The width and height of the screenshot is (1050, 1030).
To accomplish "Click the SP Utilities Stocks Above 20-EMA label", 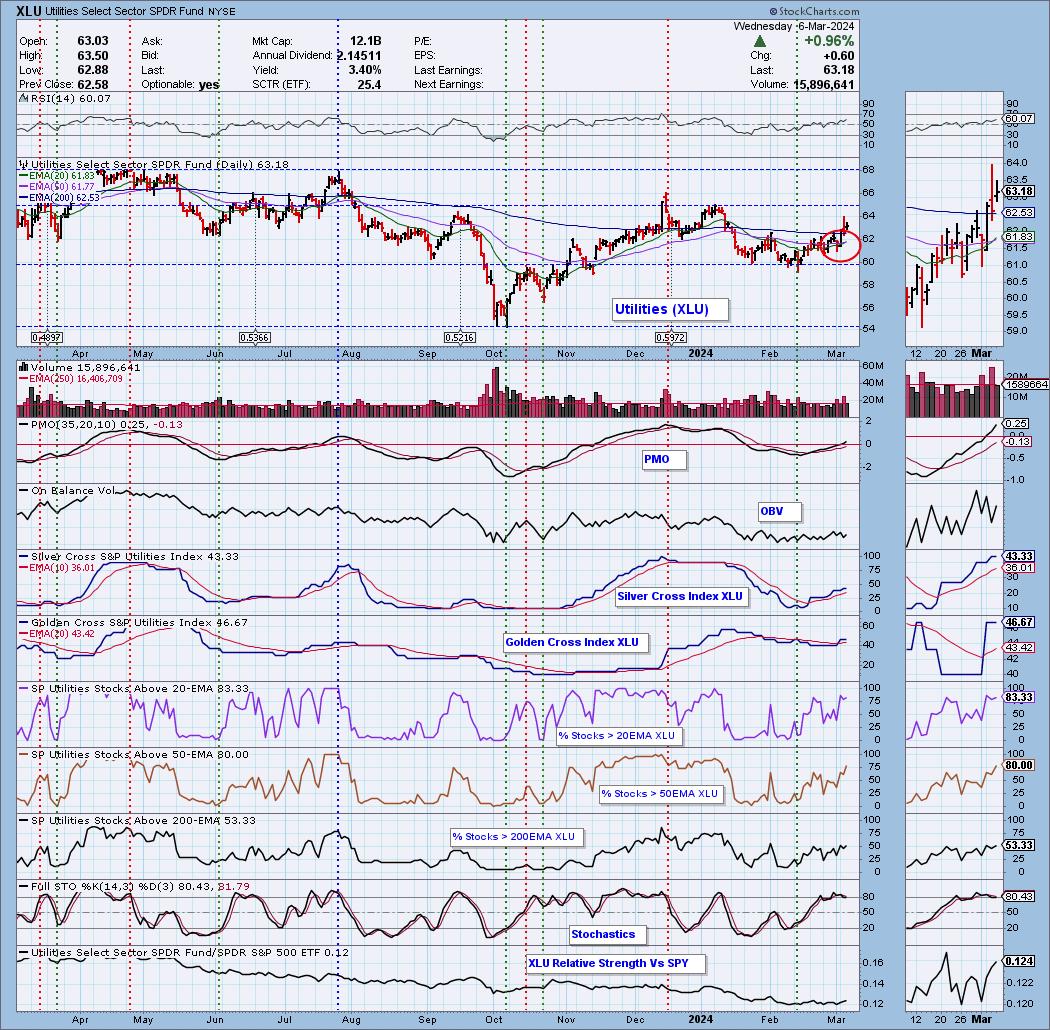I will pyautogui.click(x=134, y=688).
